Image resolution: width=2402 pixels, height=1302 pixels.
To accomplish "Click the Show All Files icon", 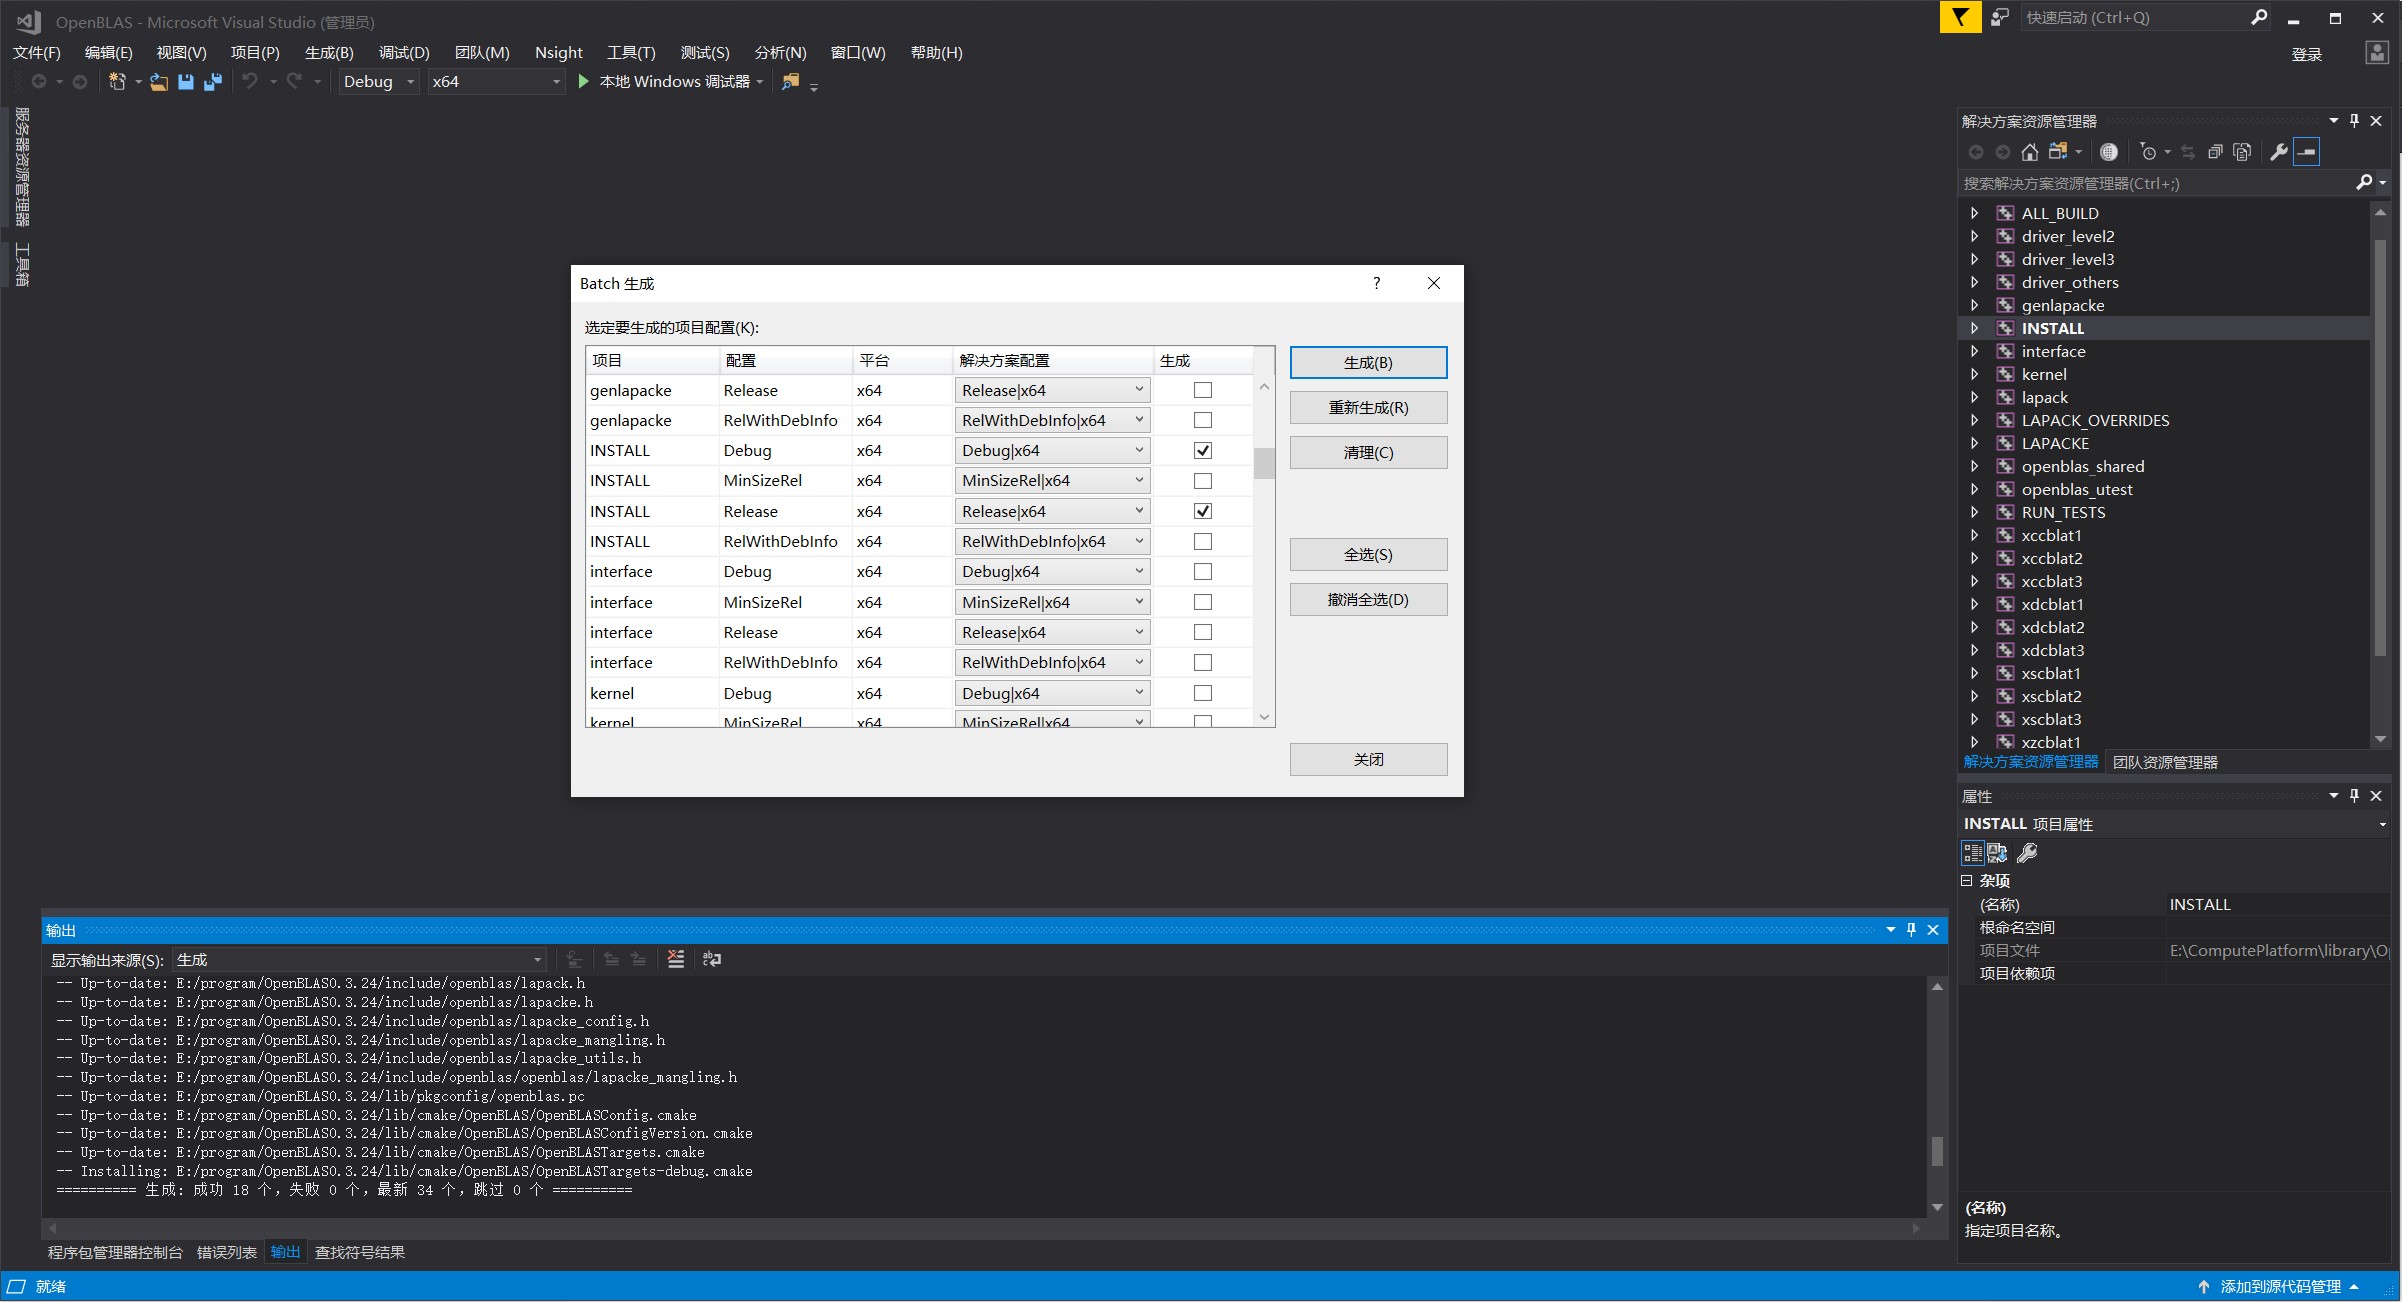I will coord(2242,152).
